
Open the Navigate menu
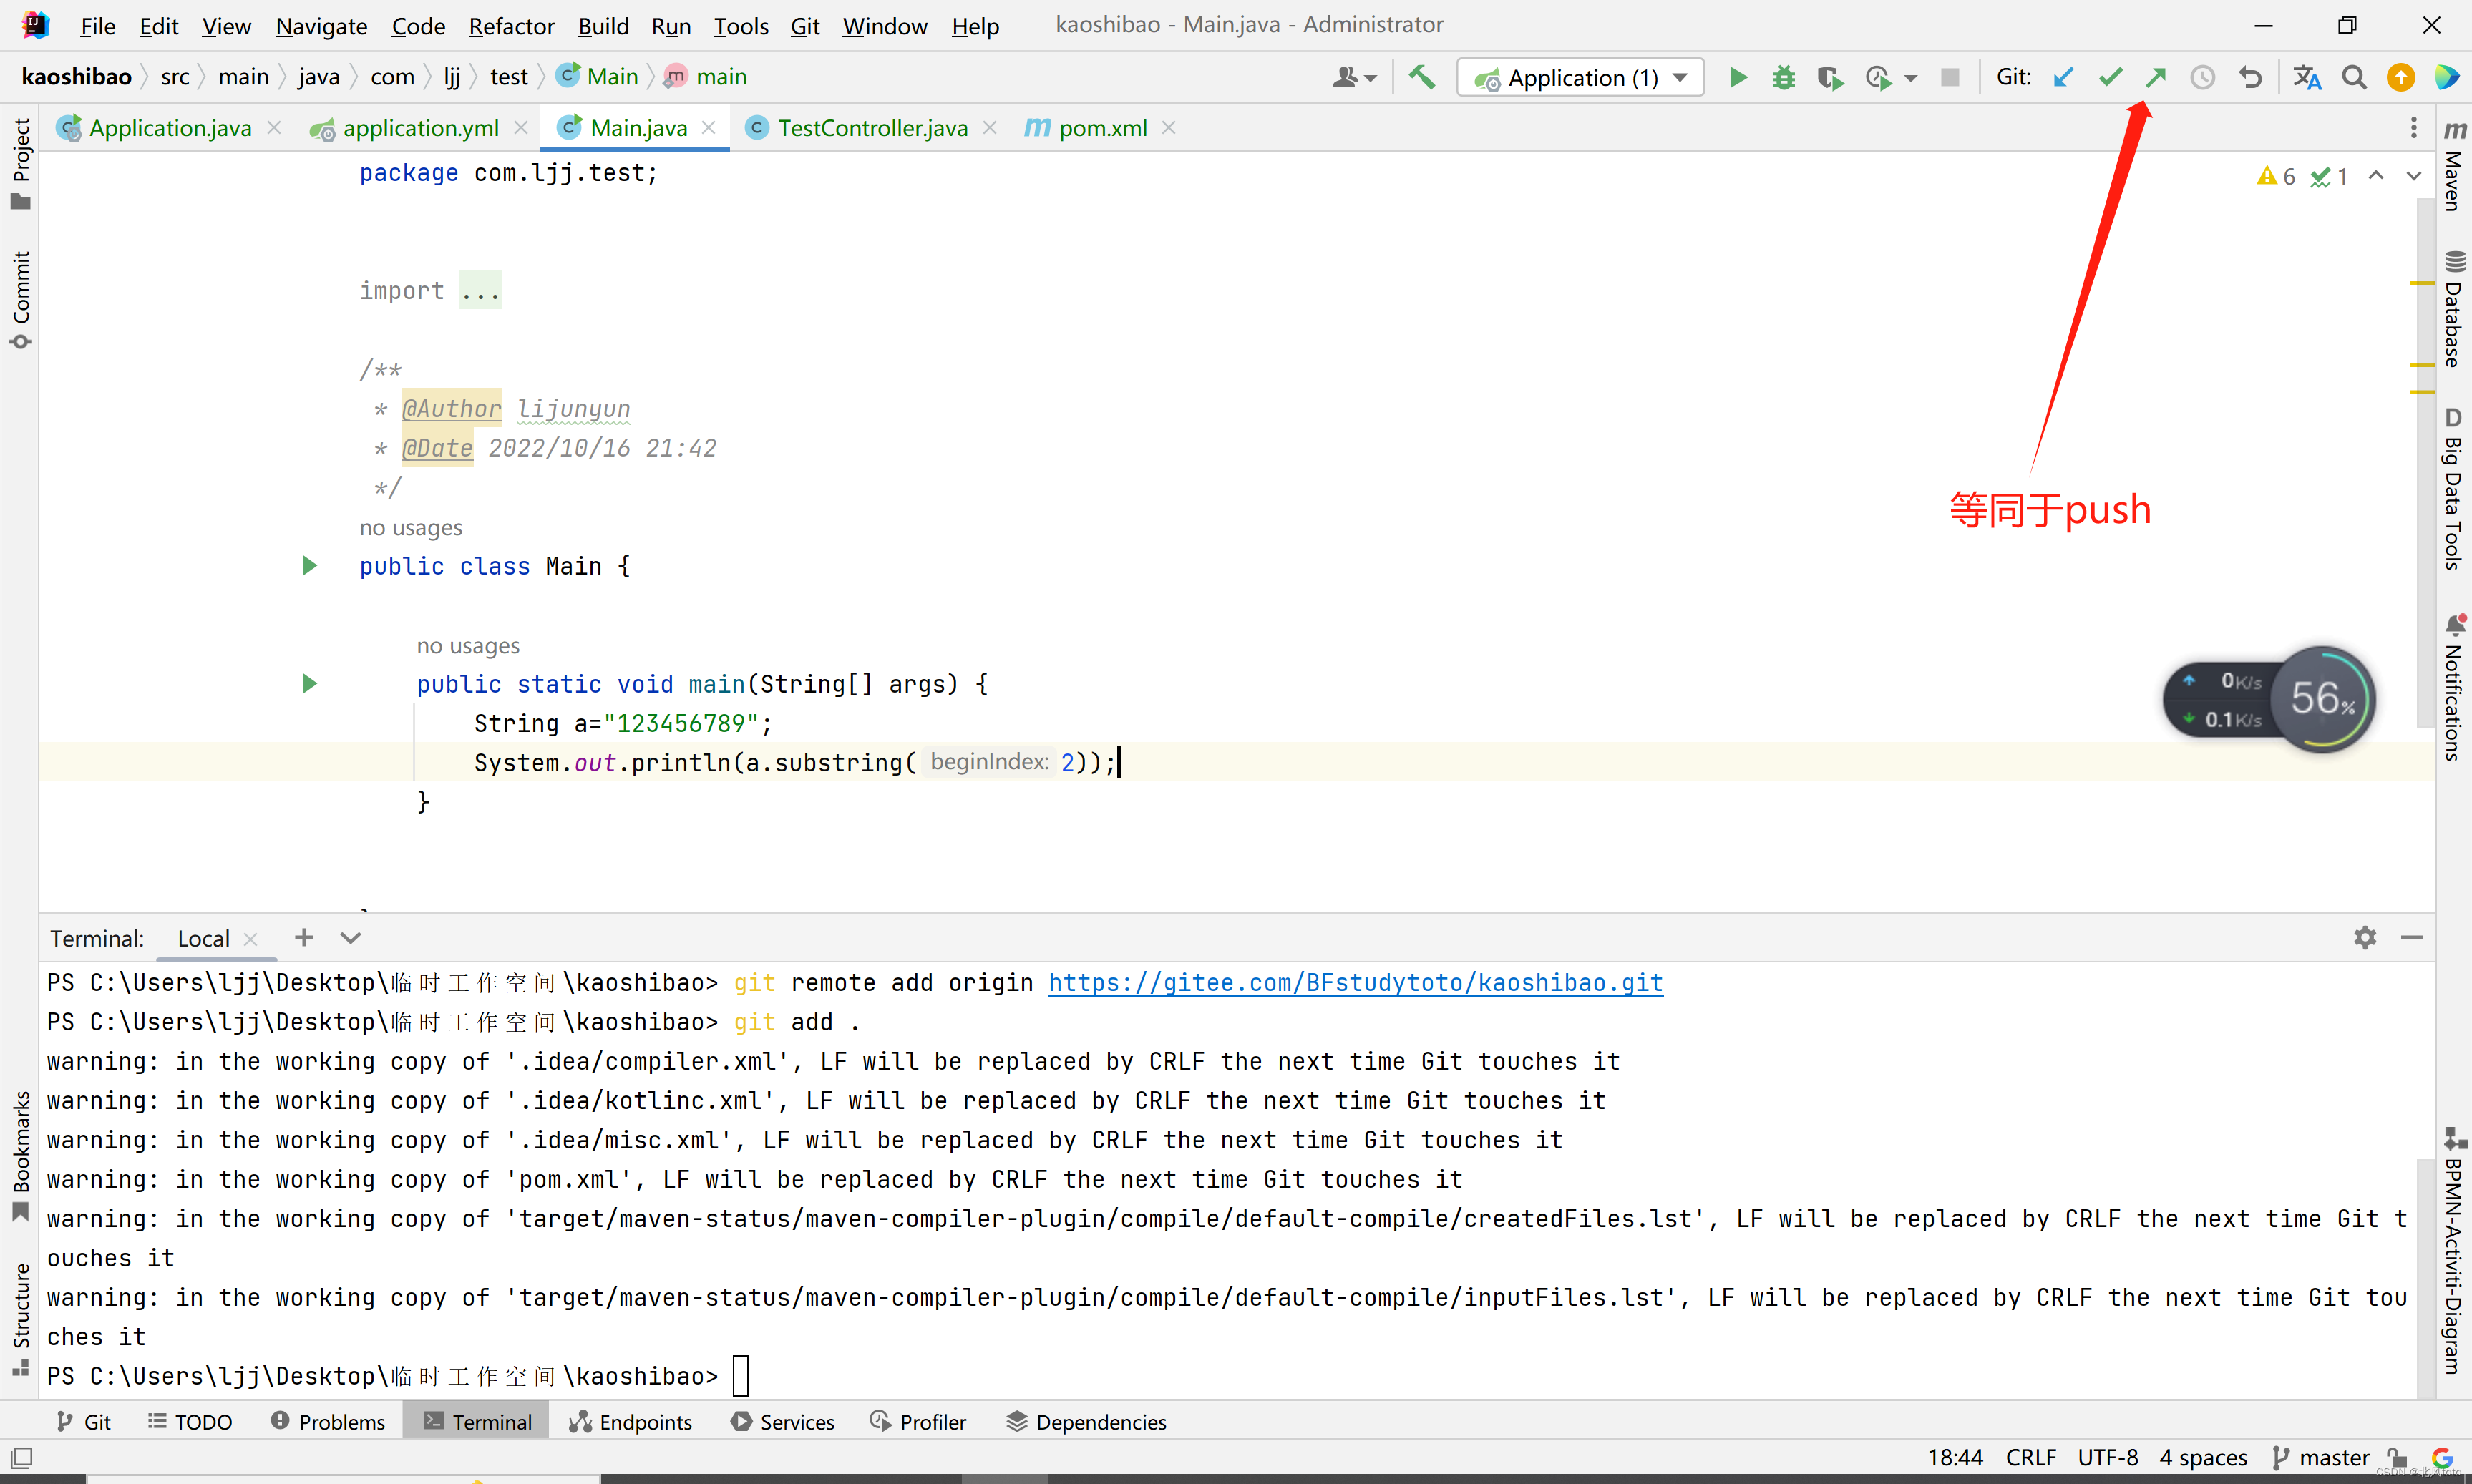click(x=321, y=26)
